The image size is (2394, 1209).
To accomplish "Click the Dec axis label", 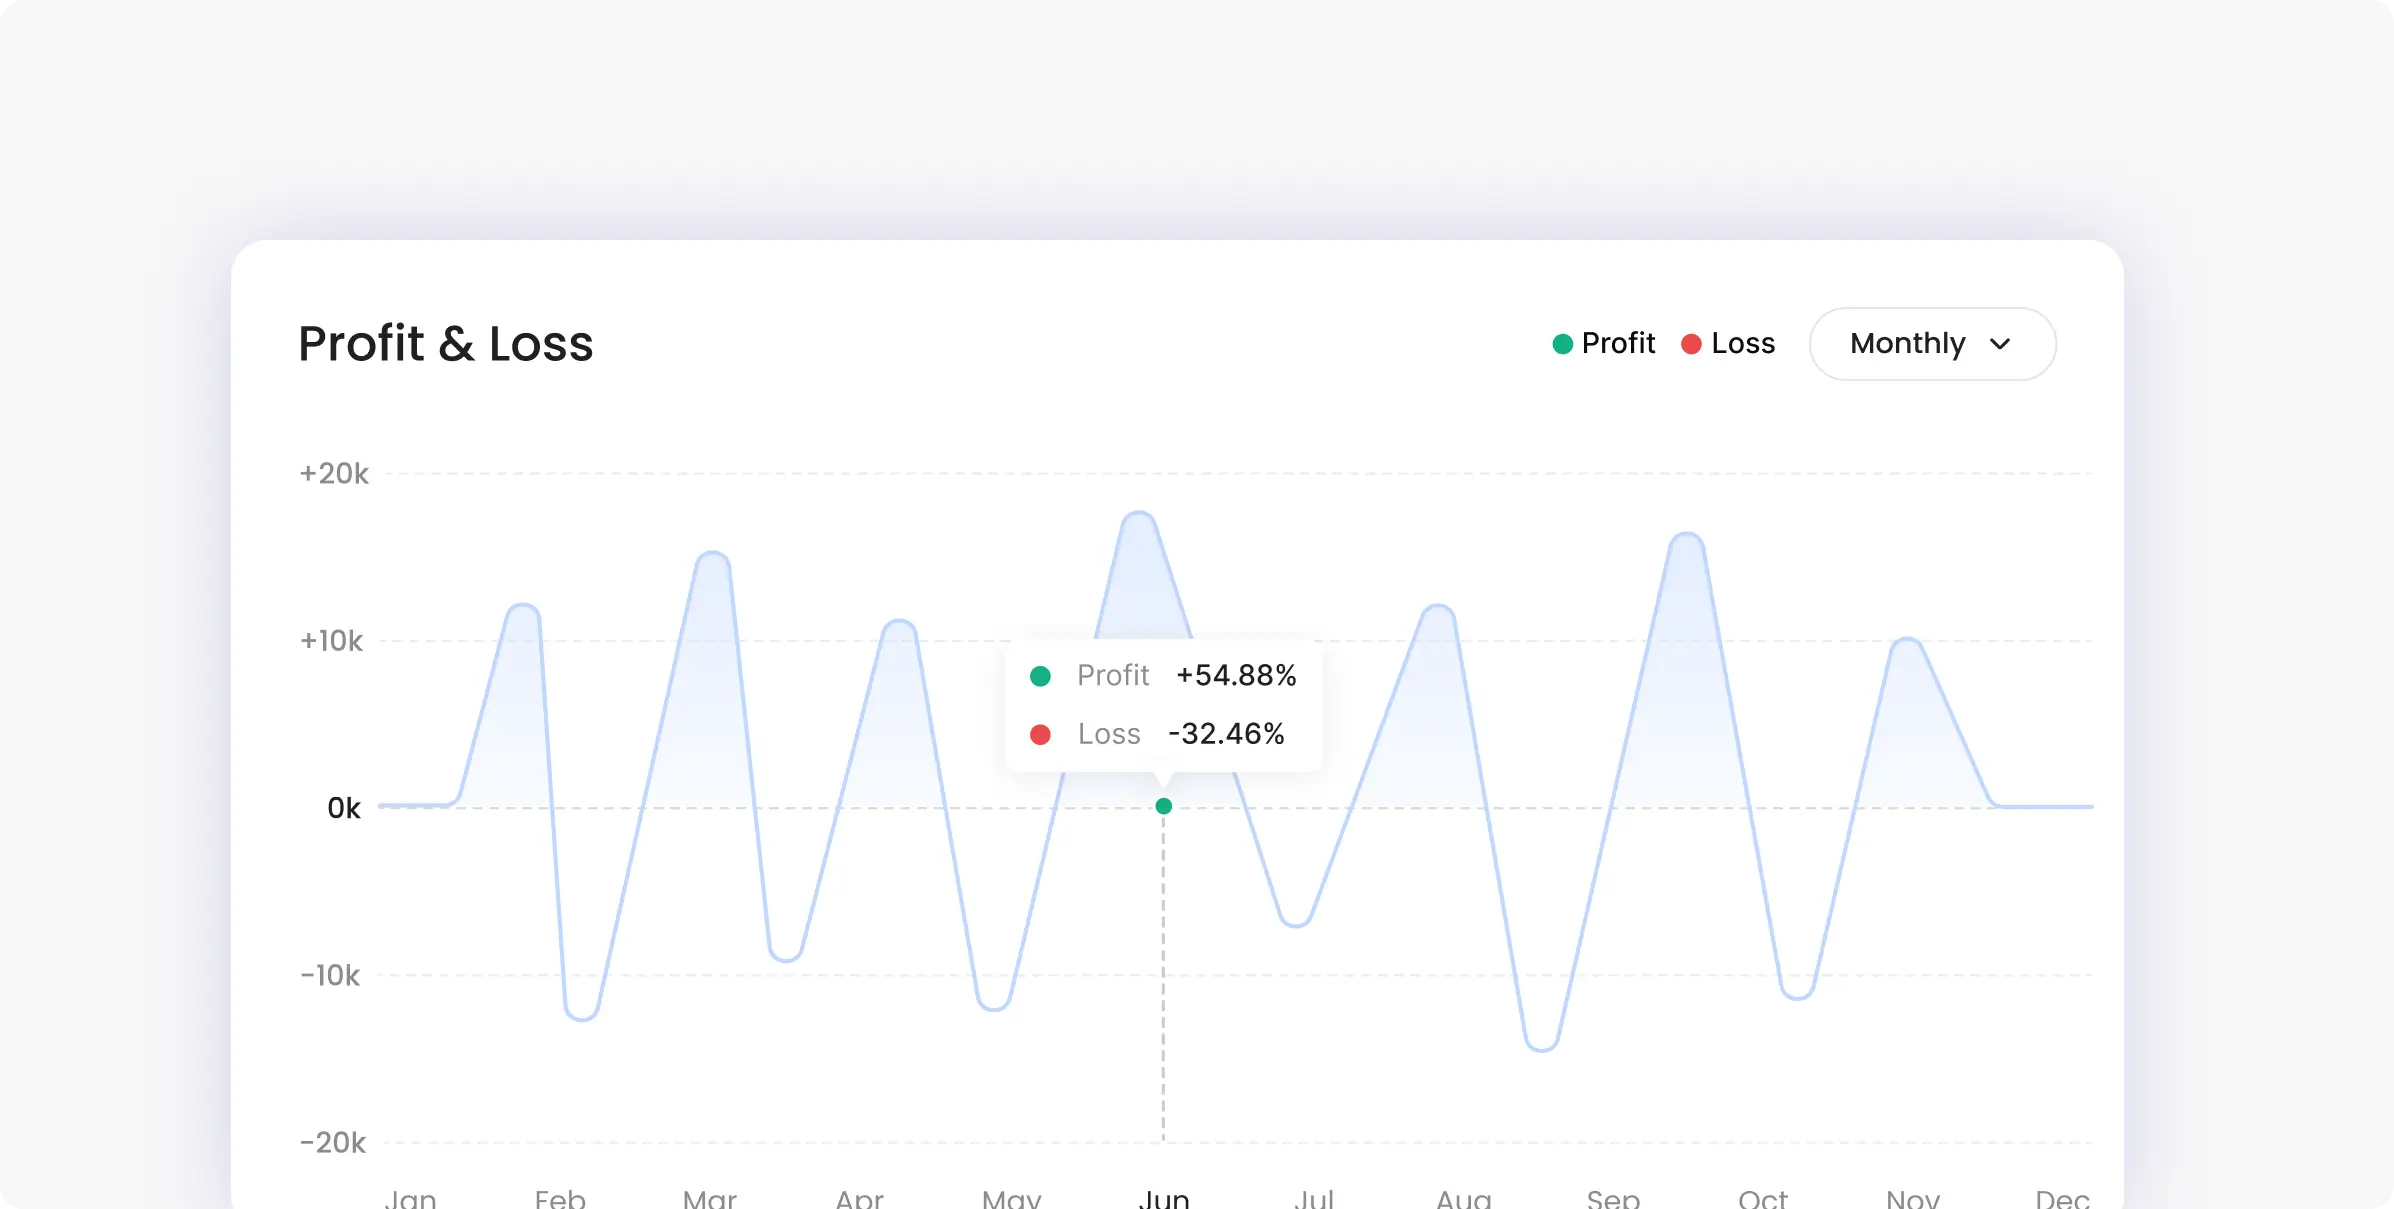I will click(x=2062, y=1198).
